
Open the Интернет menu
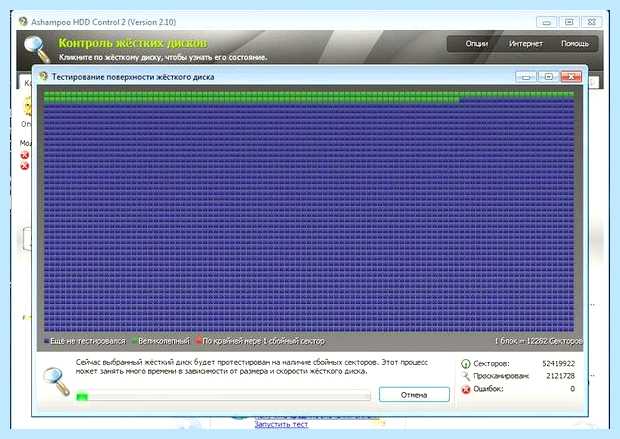pos(525,44)
